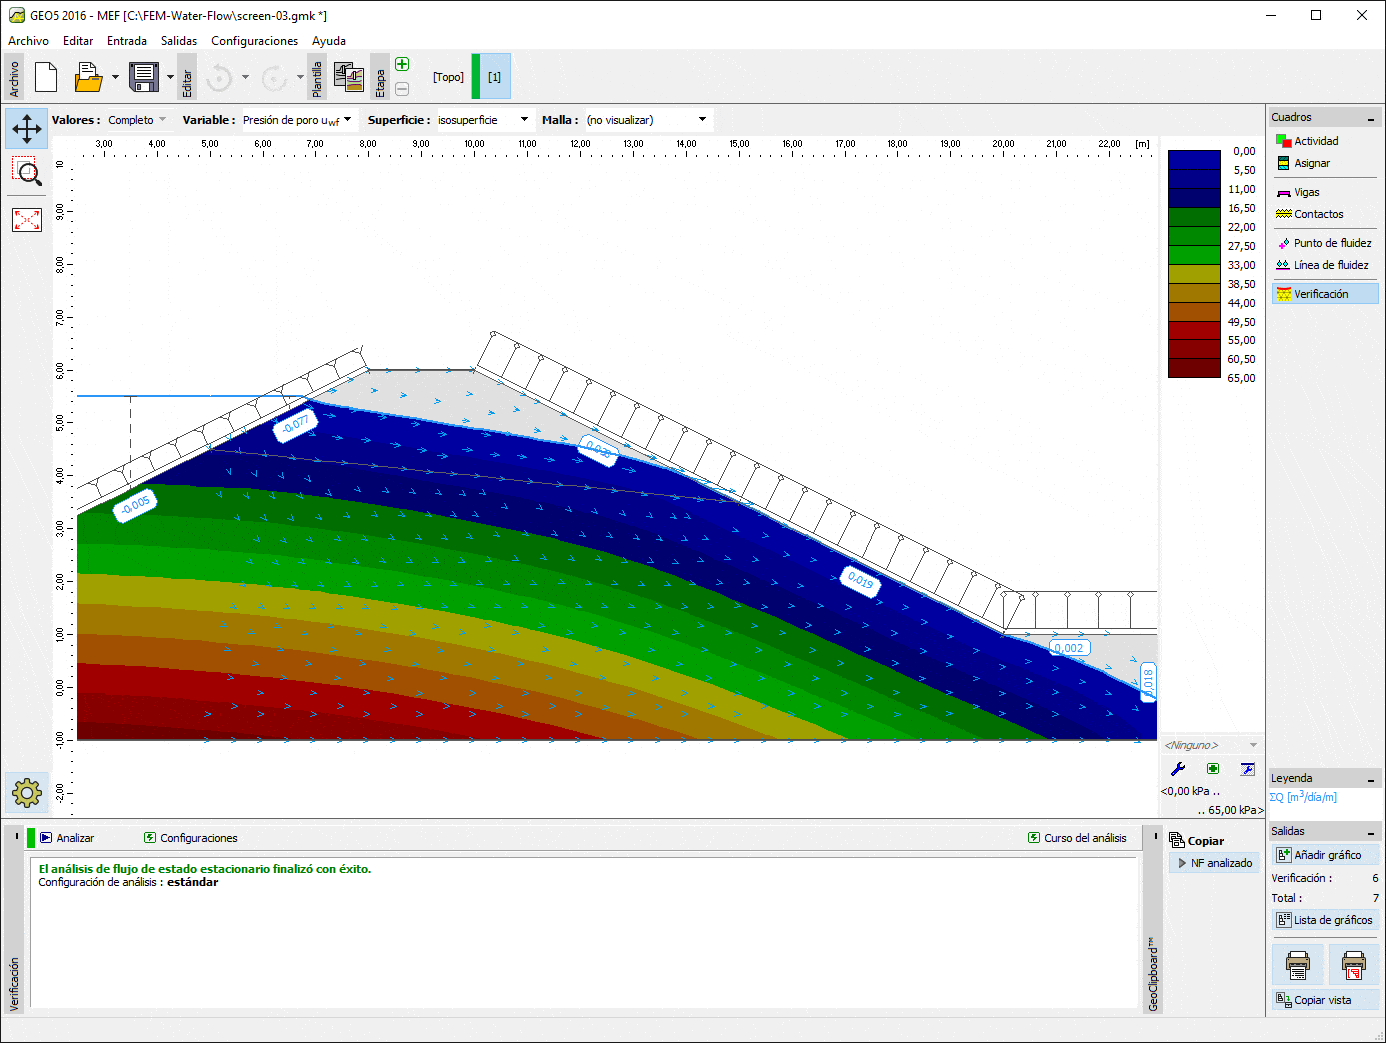
Task: Click the floppy disk save icon
Action: (x=144, y=77)
